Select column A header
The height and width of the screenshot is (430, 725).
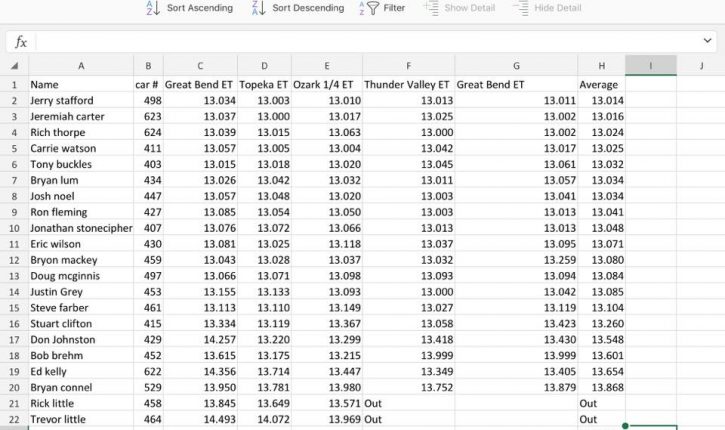pos(81,66)
